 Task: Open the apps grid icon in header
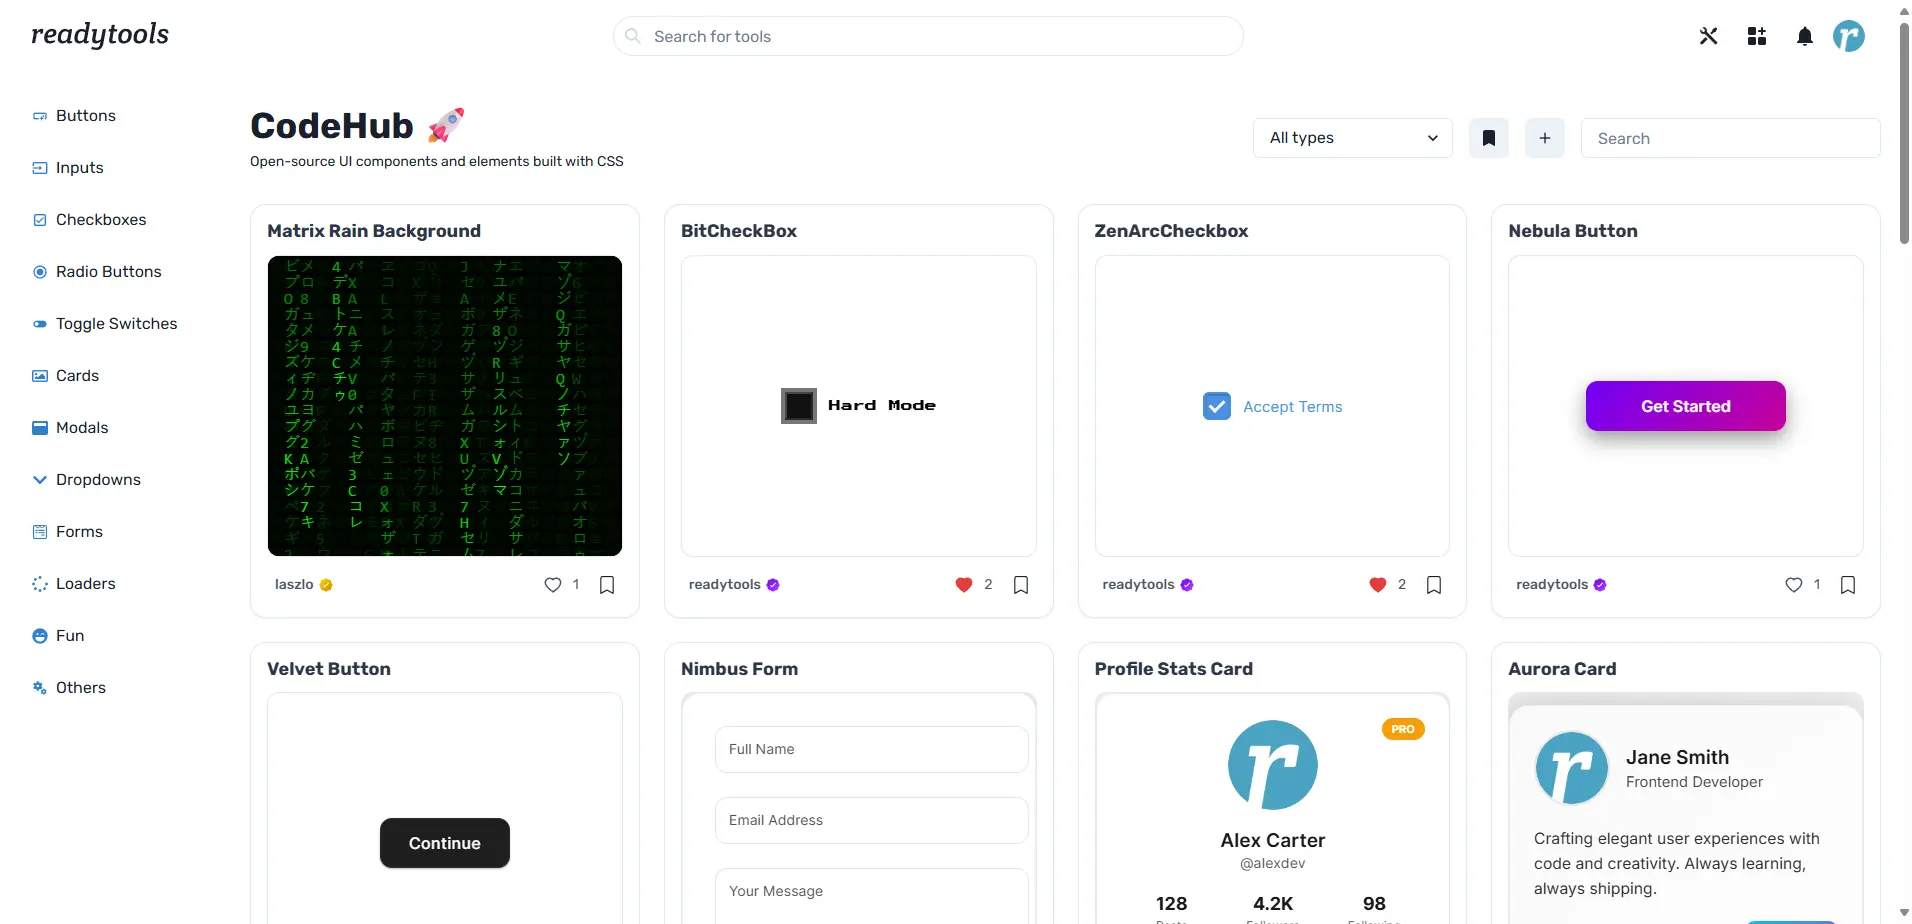point(1756,35)
